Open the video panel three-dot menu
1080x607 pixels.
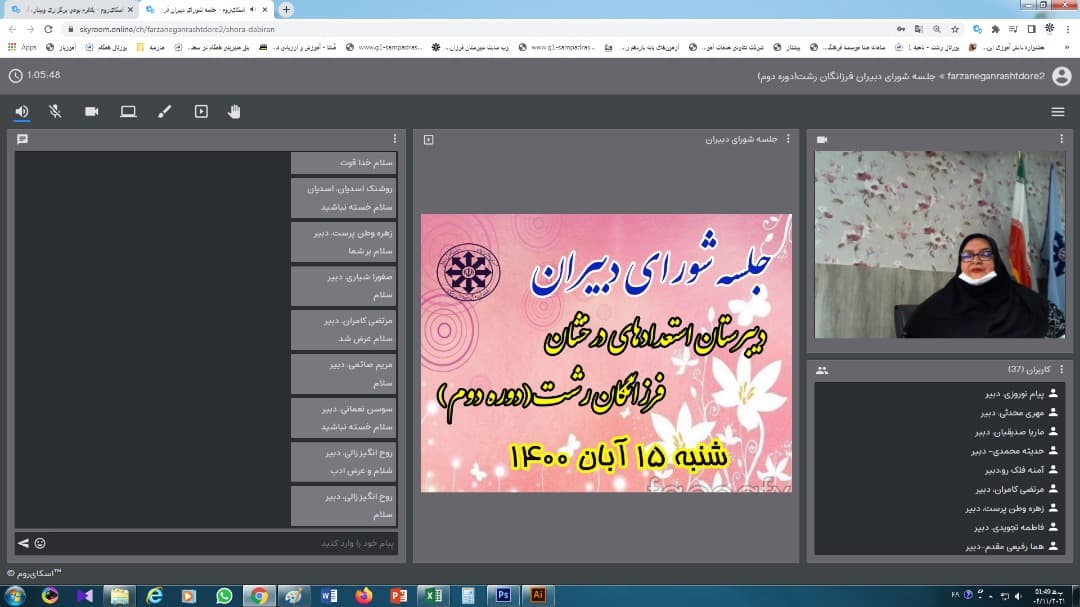click(x=1062, y=139)
